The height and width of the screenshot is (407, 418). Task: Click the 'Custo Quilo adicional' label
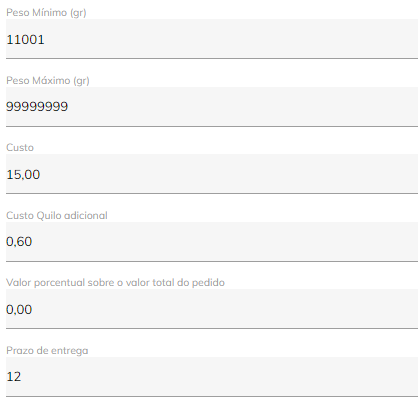coord(57,216)
